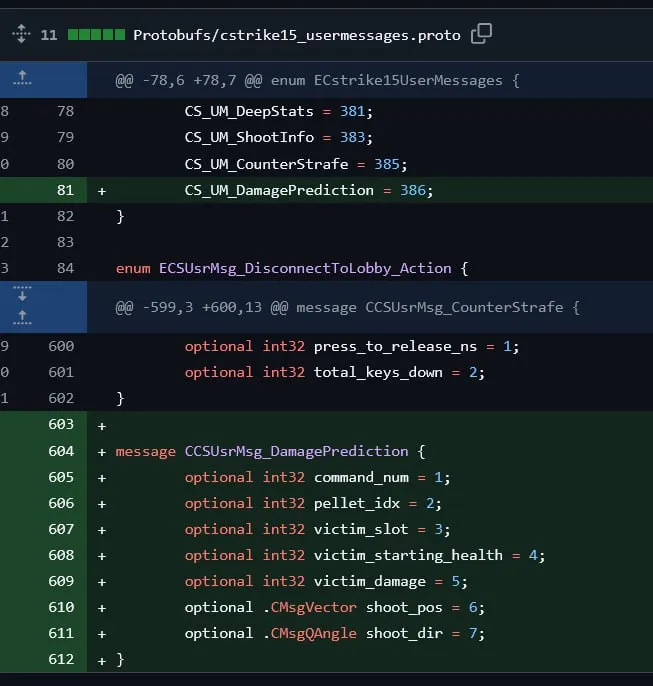The image size is (653, 686).
Task: Select new line number 603
Action: coord(61,424)
